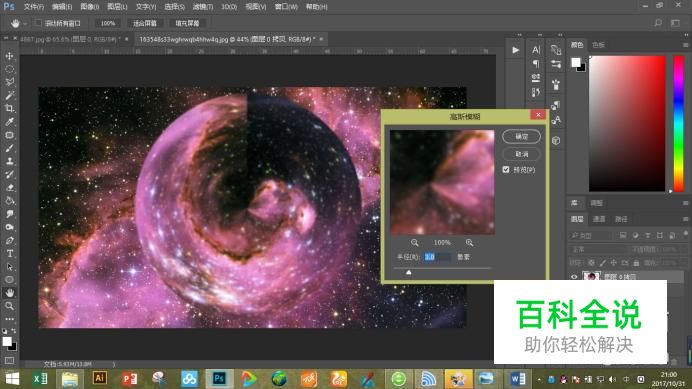Image resolution: width=692 pixels, height=389 pixels.
Task: Zoom in the Gaussian Blur preview
Action: coord(469,242)
